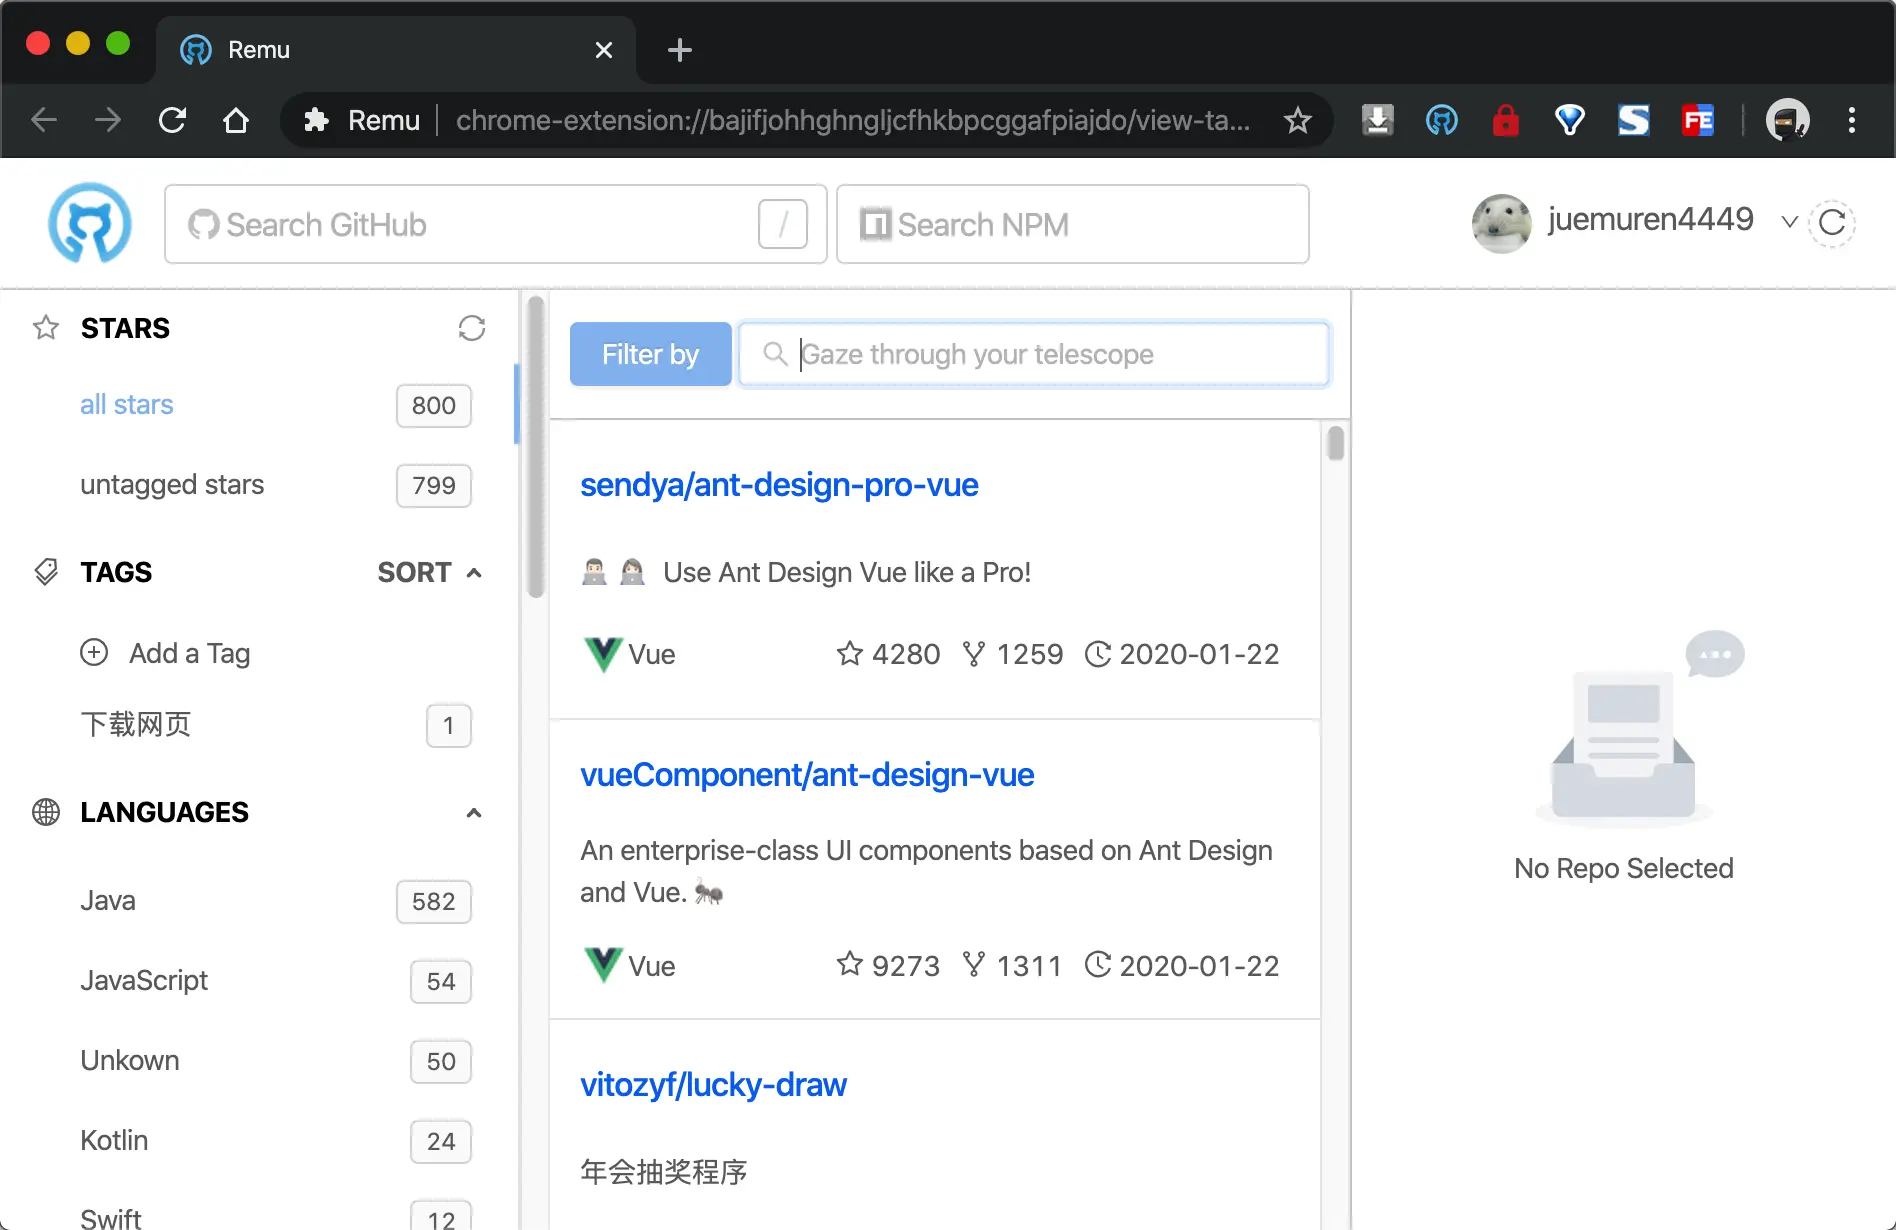Click the browser address bar URL
Image resolution: width=1896 pixels, height=1230 pixels.
[853, 120]
